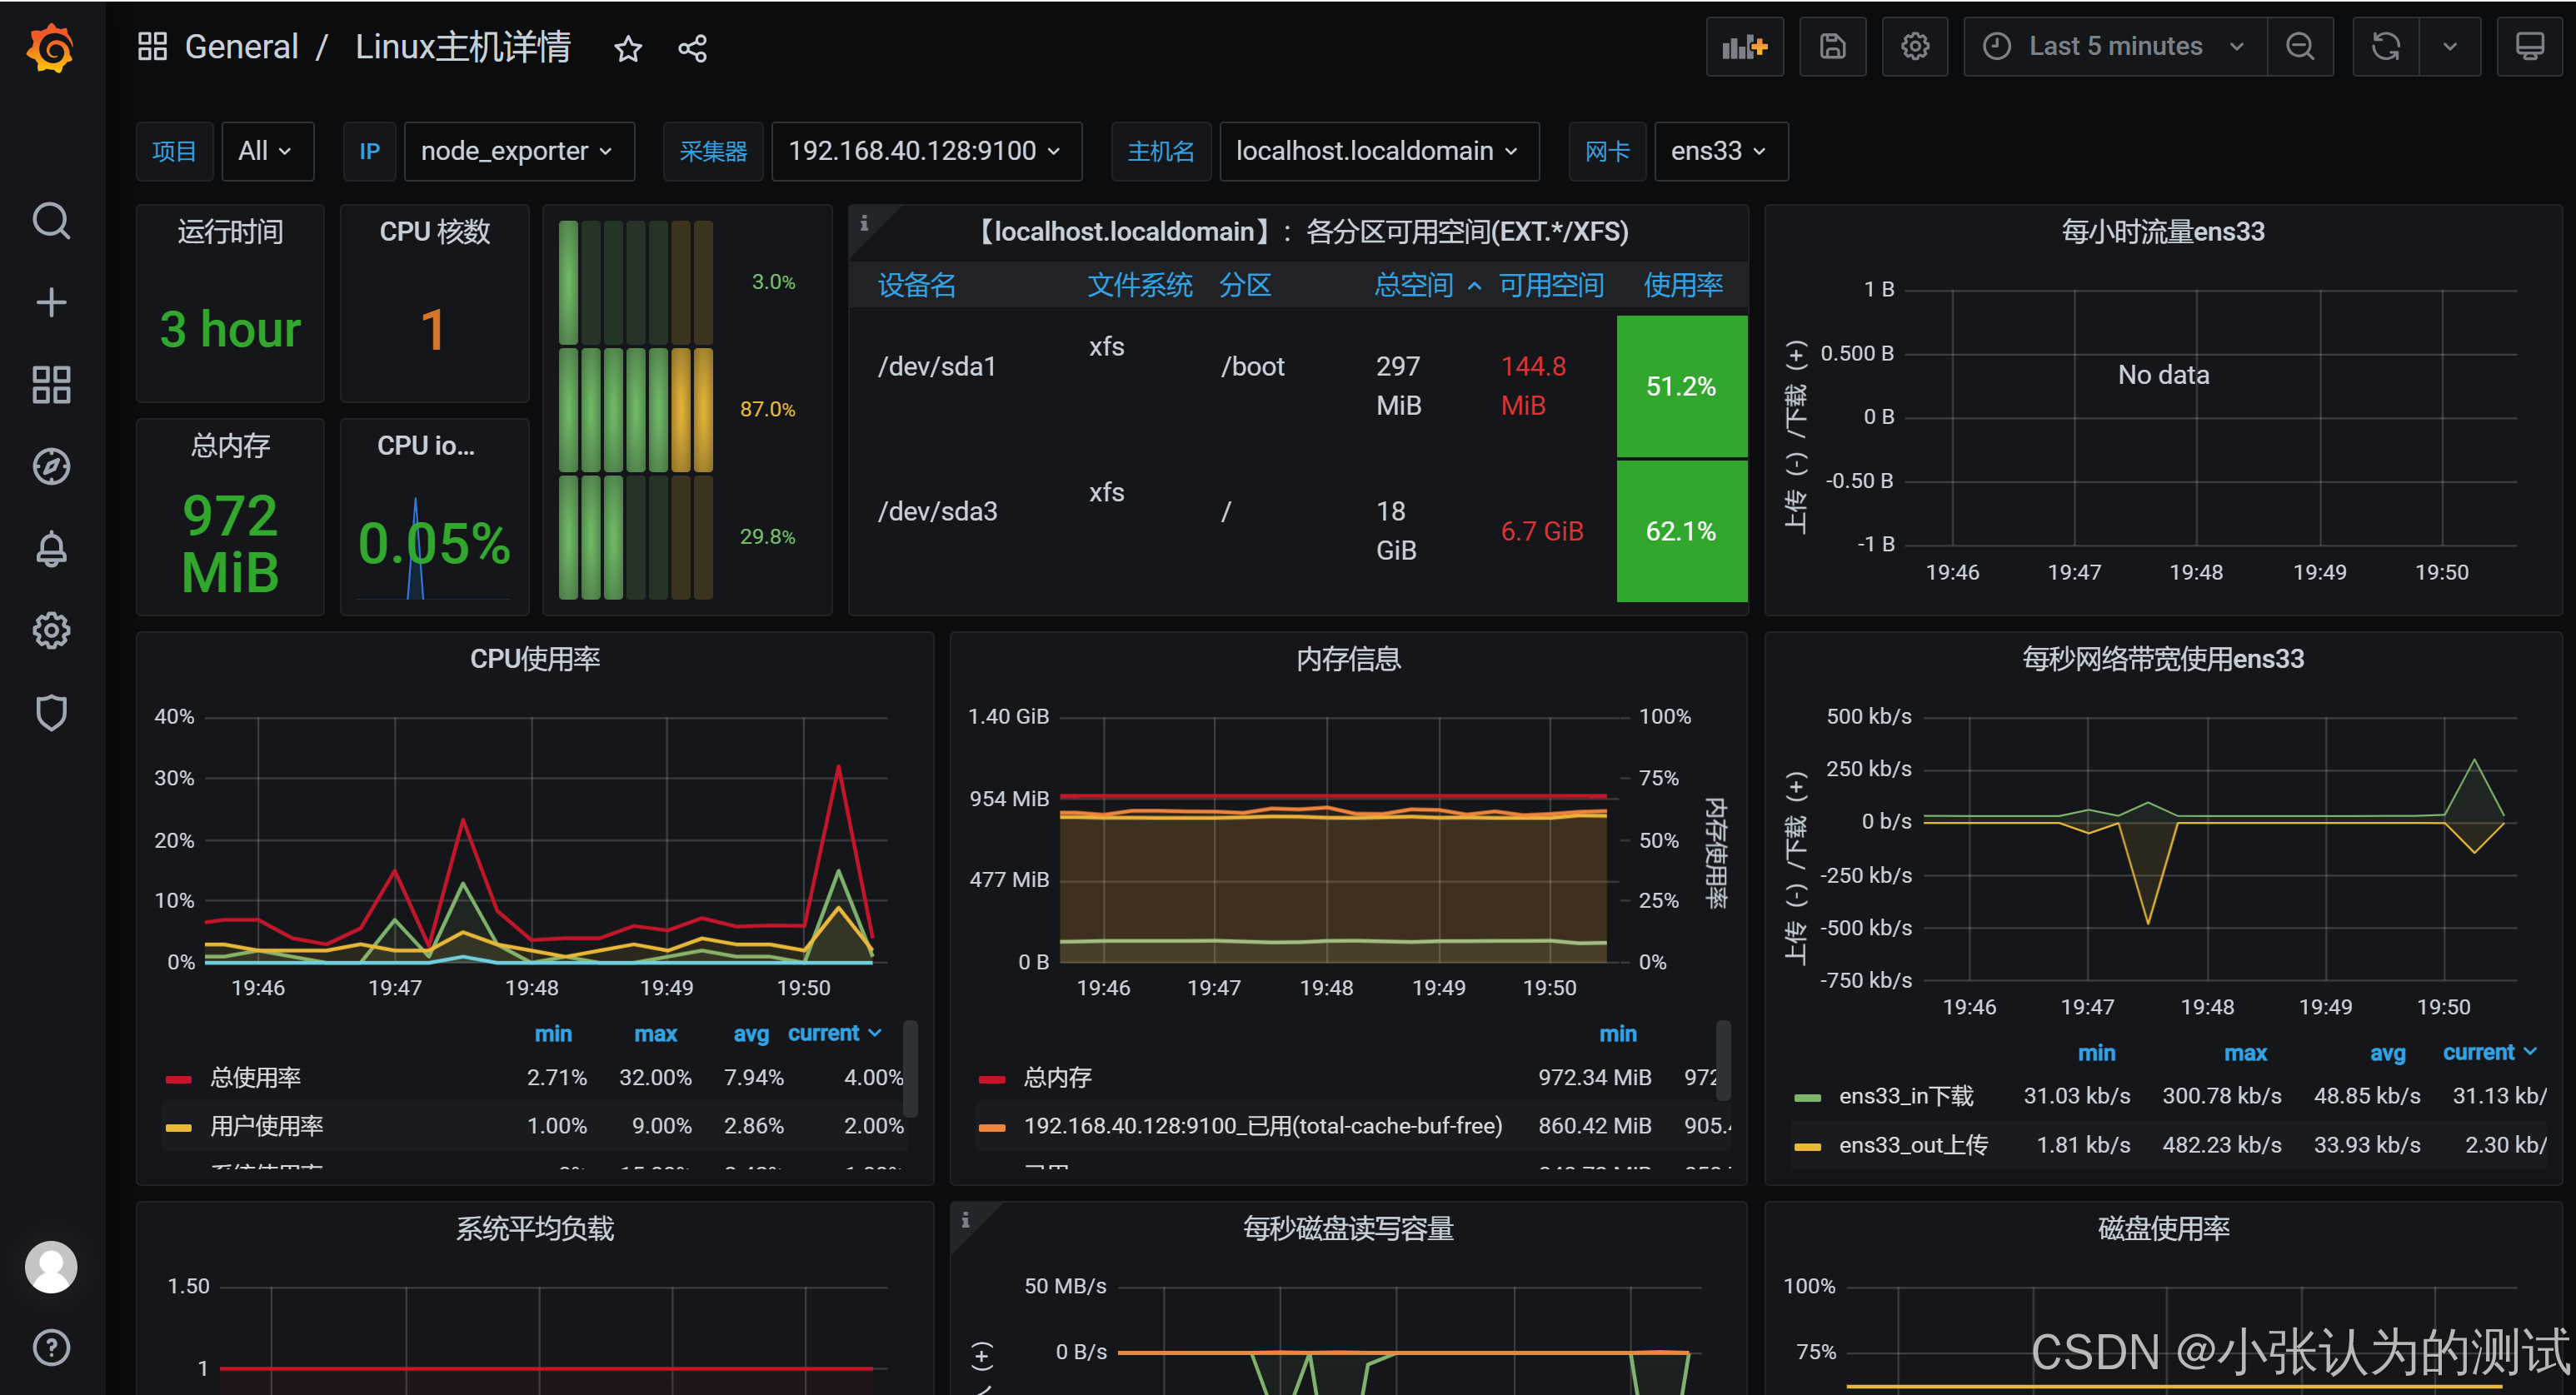Toggle 总使用率 series in CPU legend
The image size is (2576, 1395).
pos(255,1077)
